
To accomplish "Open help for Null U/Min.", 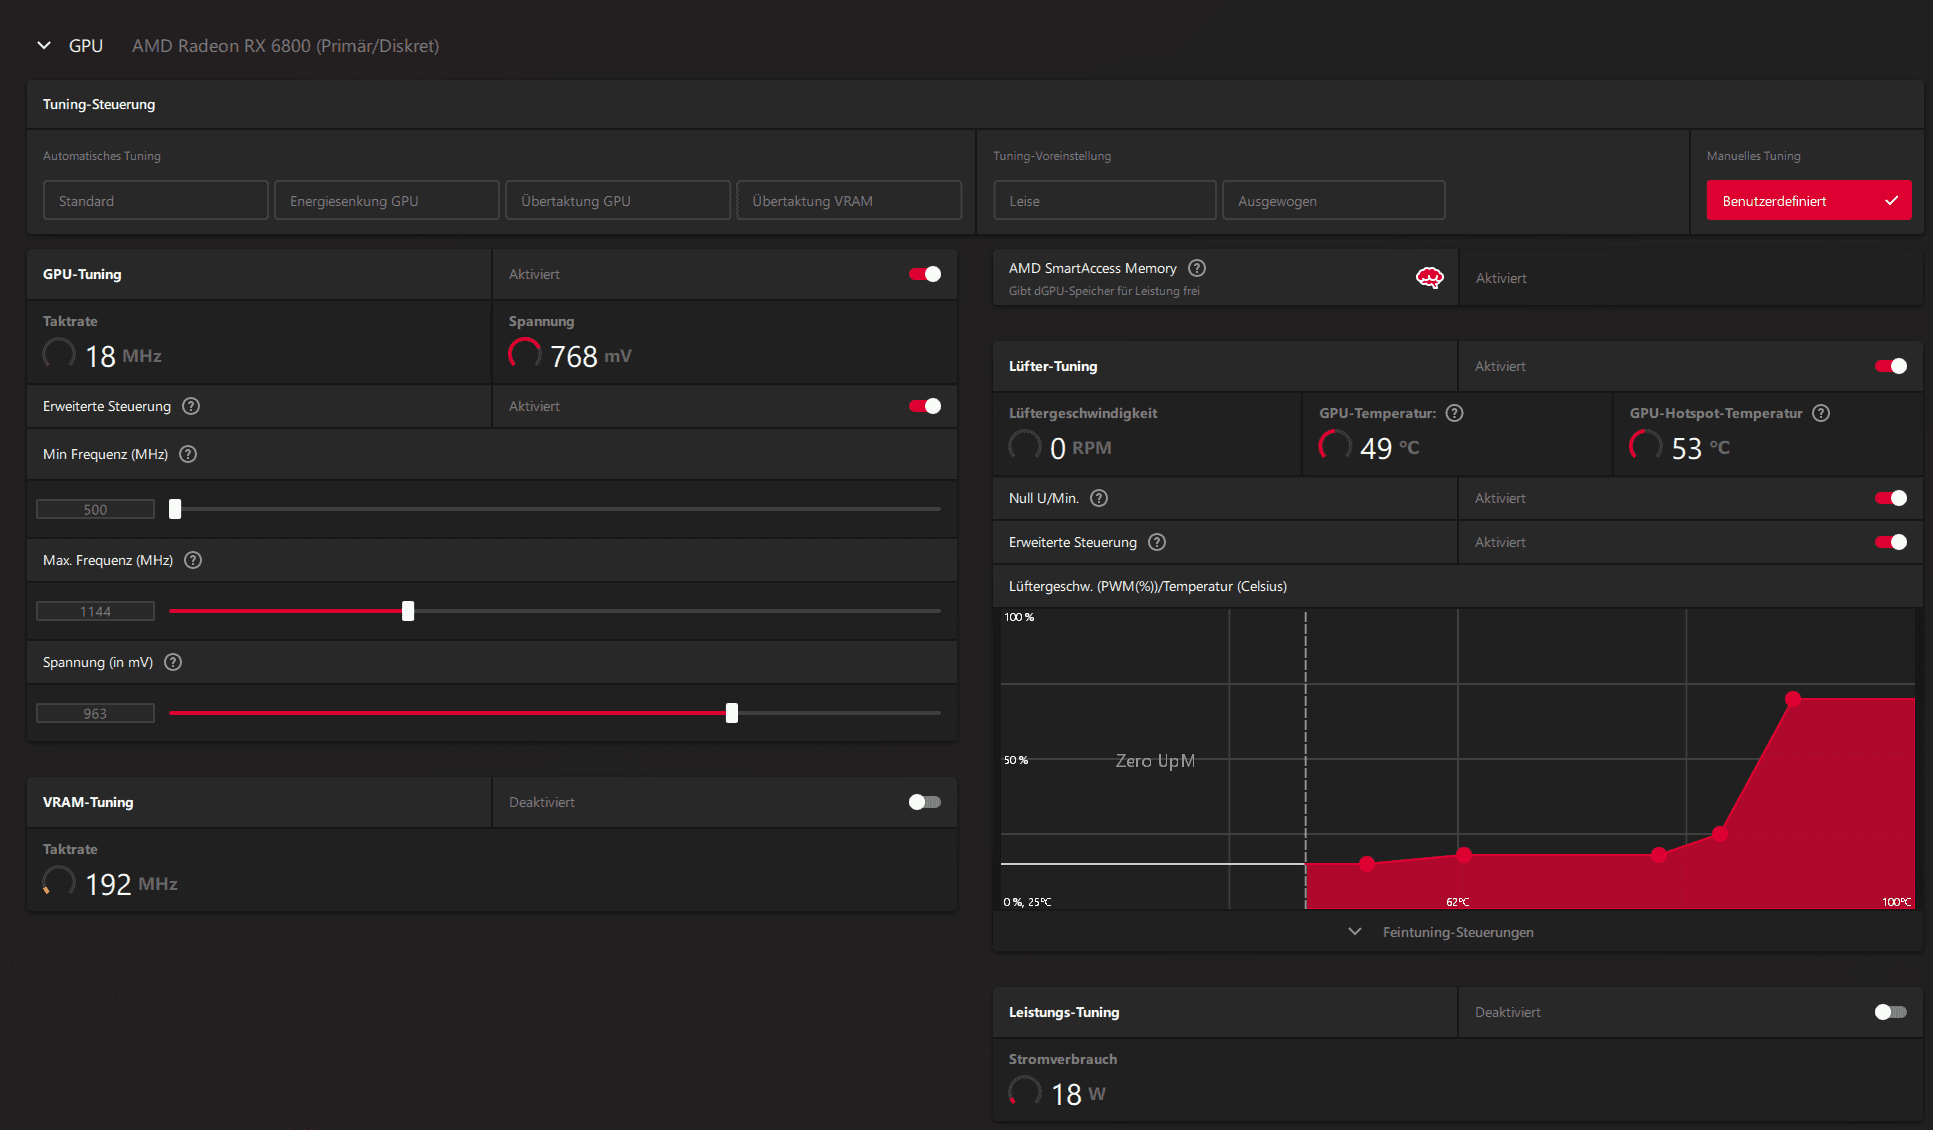I will [1099, 498].
